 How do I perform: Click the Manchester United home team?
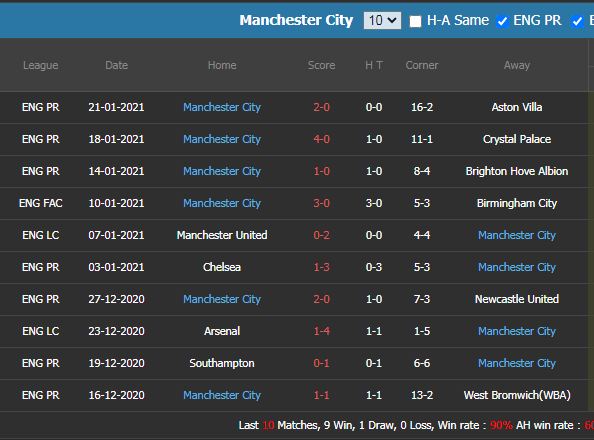pos(222,235)
